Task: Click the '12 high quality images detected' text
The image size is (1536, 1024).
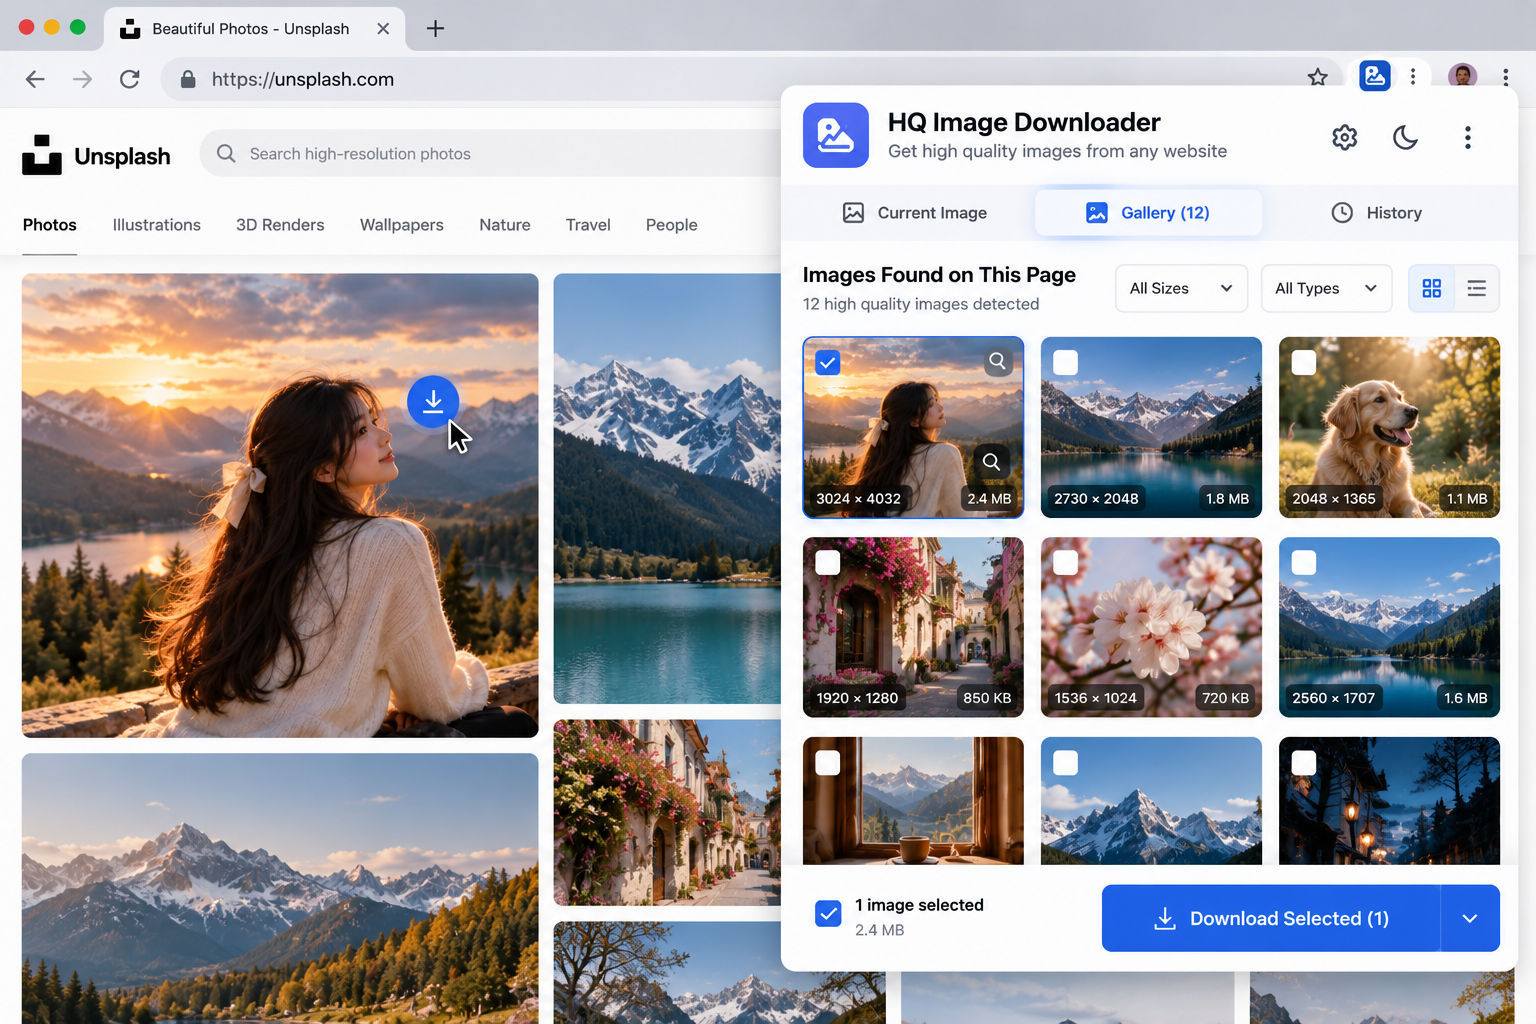Action: [921, 304]
